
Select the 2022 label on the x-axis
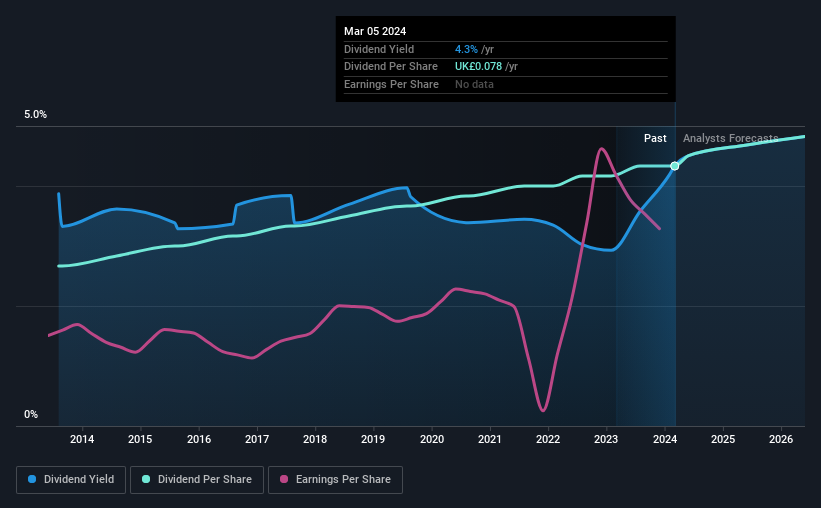pyautogui.click(x=548, y=439)
